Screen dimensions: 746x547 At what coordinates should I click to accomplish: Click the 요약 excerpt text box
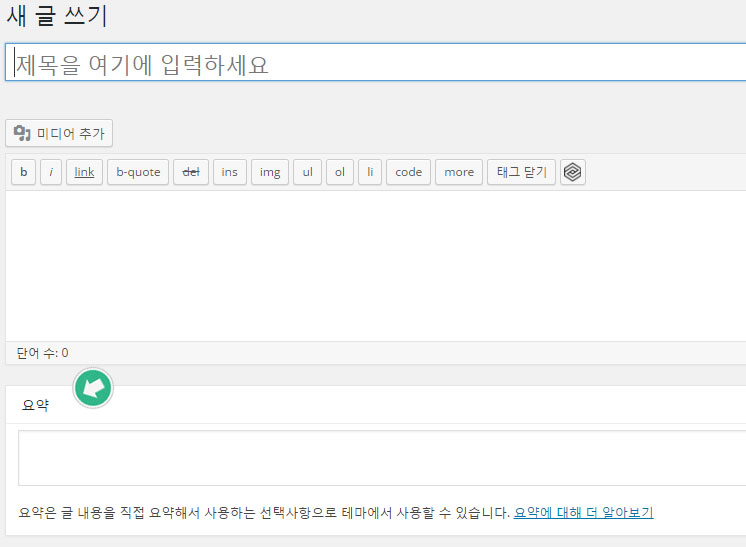380,458
